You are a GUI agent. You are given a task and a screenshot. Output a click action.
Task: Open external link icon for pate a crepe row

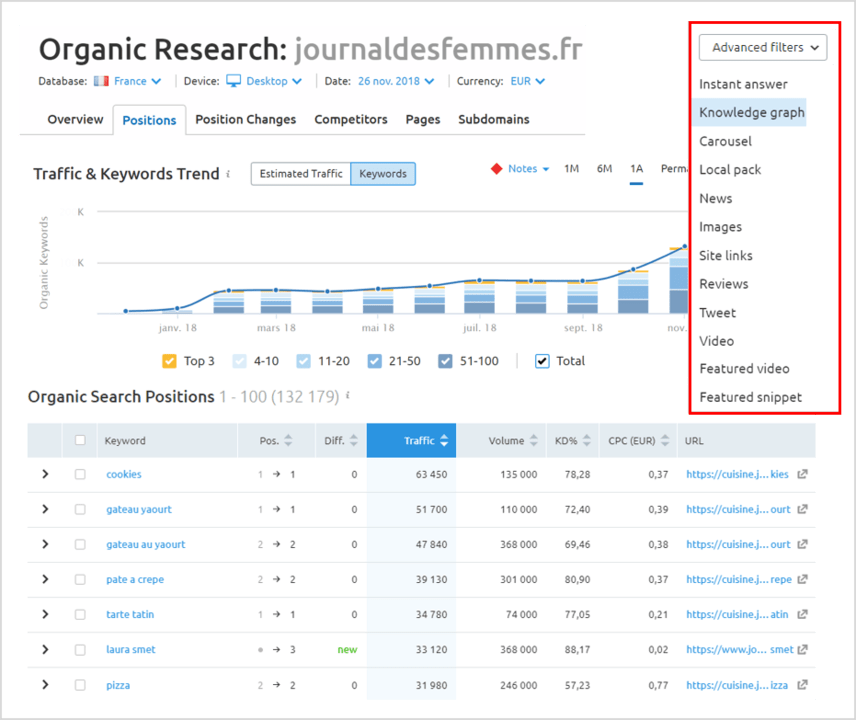click(802, 579)
